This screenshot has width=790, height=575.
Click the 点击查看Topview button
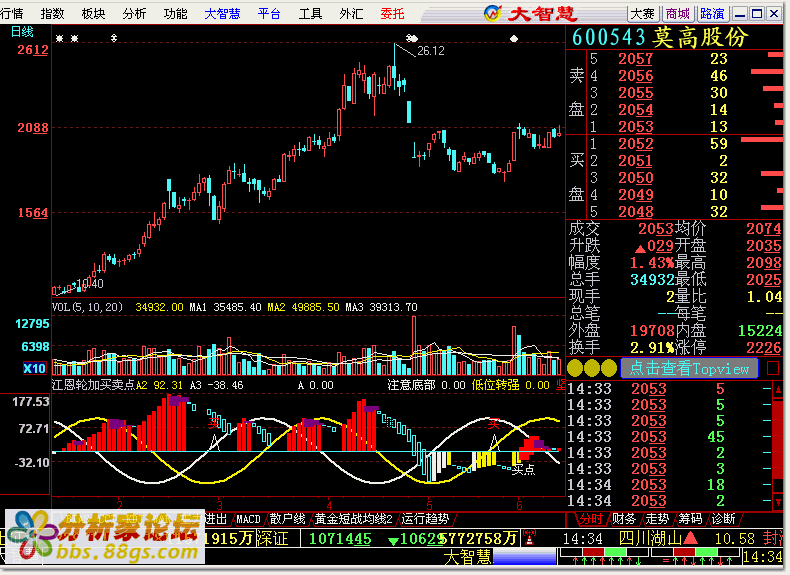[x=689, y=368]
